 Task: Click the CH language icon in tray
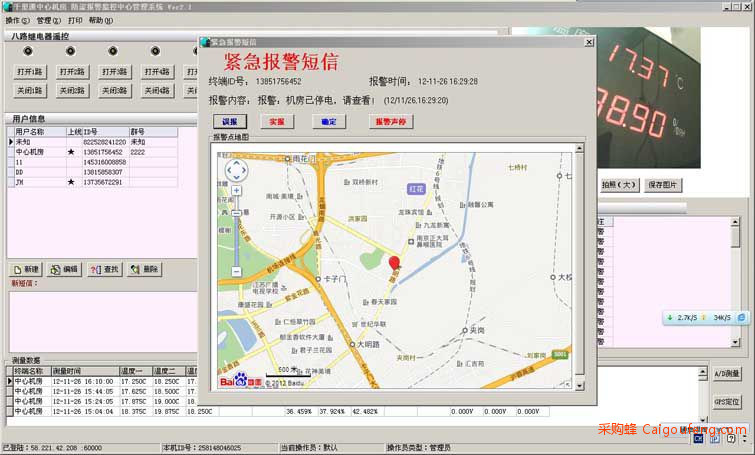pyautogui.click(x=699, y=438)
